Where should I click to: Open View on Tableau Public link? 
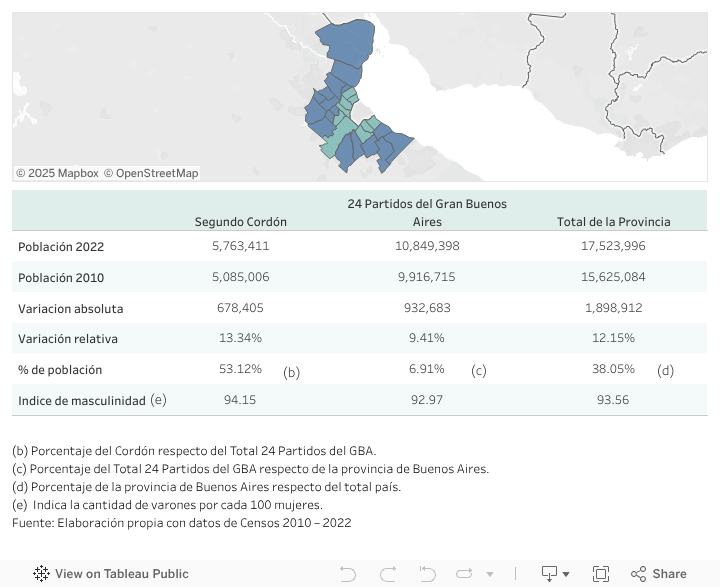pyautogui.click(x=121, y=574)
